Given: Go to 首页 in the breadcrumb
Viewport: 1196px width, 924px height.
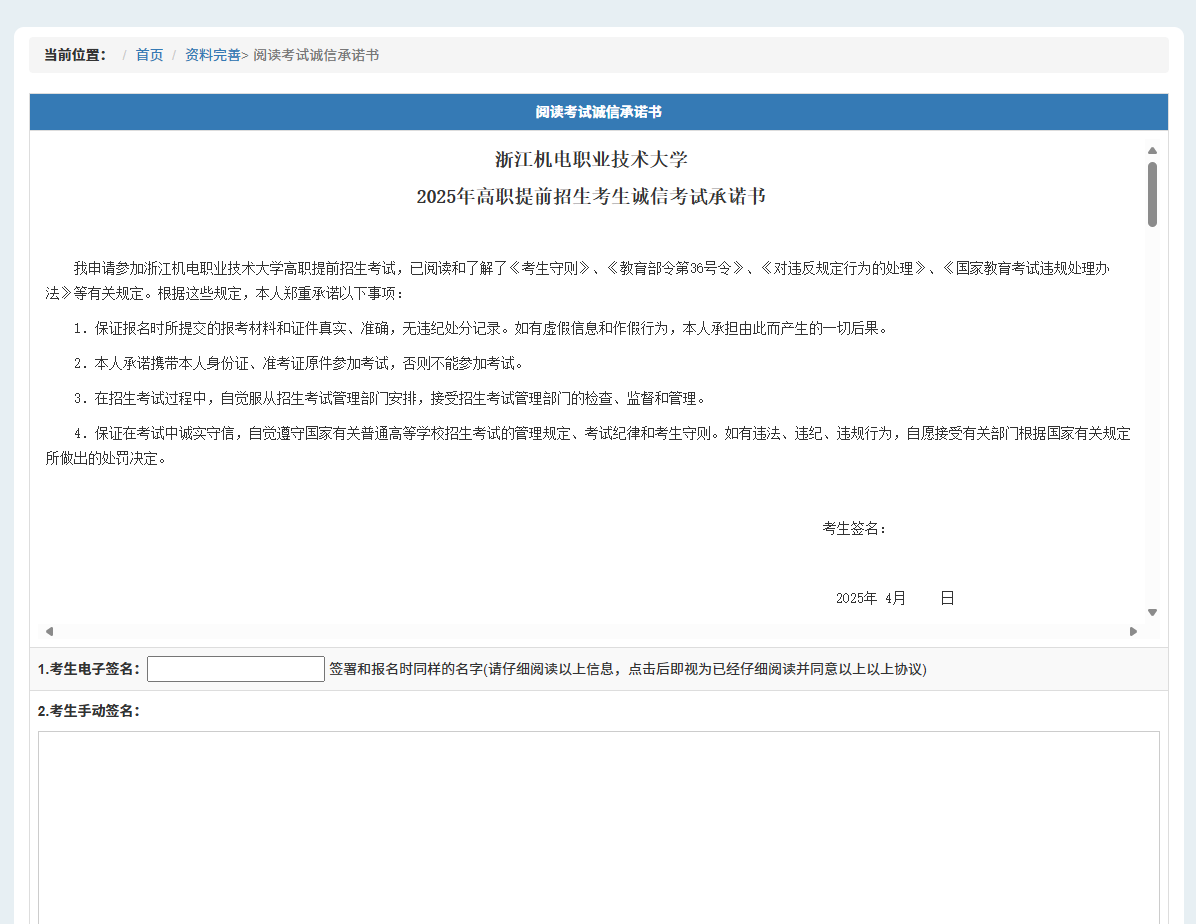Looking at the screenshot, I should pos(149,55).
